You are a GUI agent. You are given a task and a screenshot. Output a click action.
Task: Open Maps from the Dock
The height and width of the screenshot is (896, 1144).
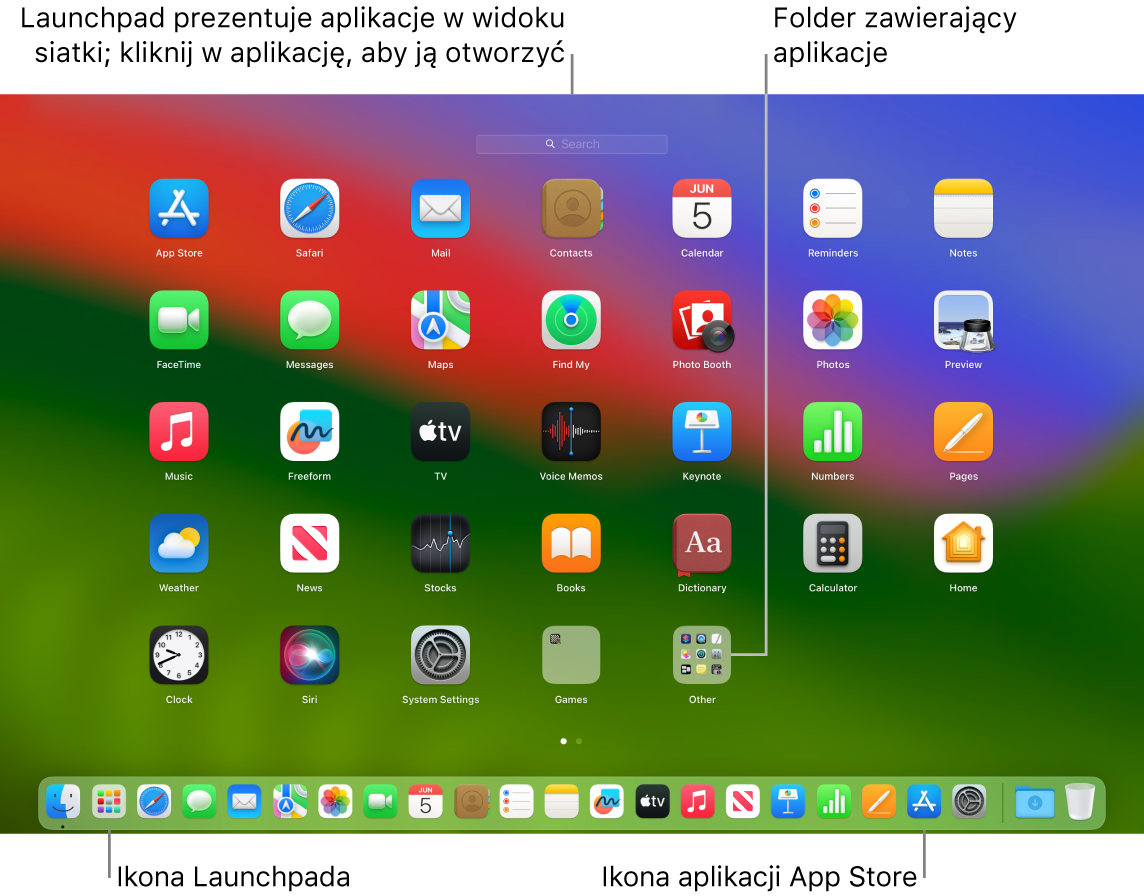point(290,802)
